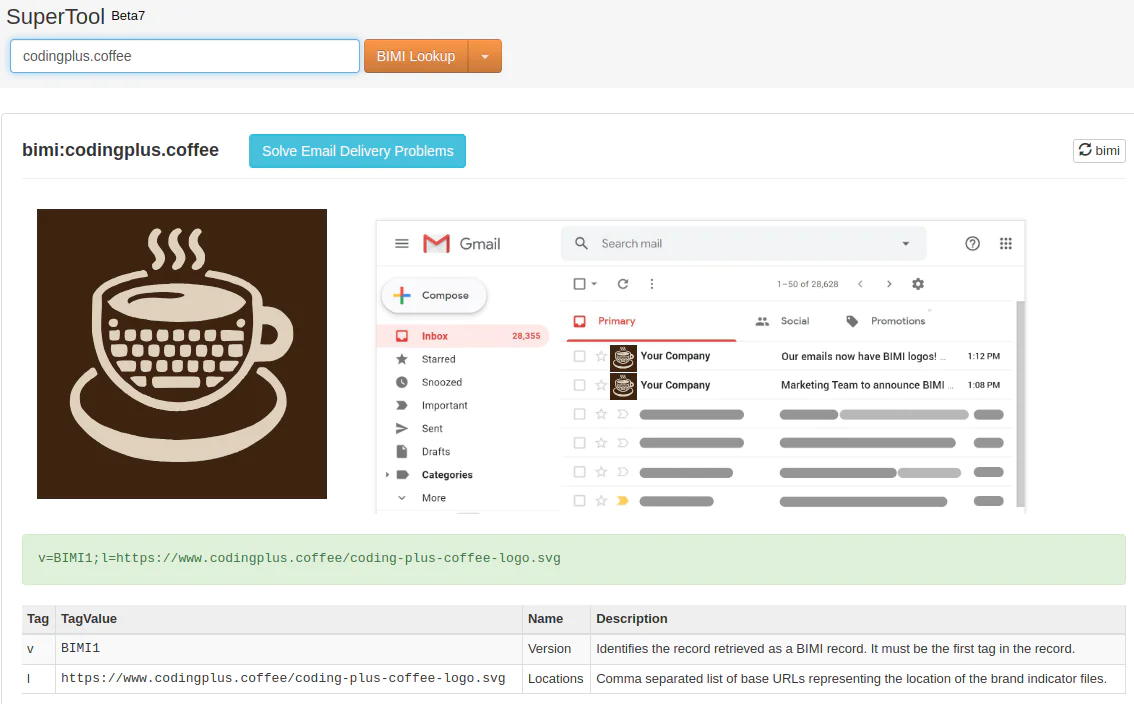This screenshot has width=1134, height=704.
Task: Click the '1–50 of 28,628' pagination text
Action: coord(808,284)
